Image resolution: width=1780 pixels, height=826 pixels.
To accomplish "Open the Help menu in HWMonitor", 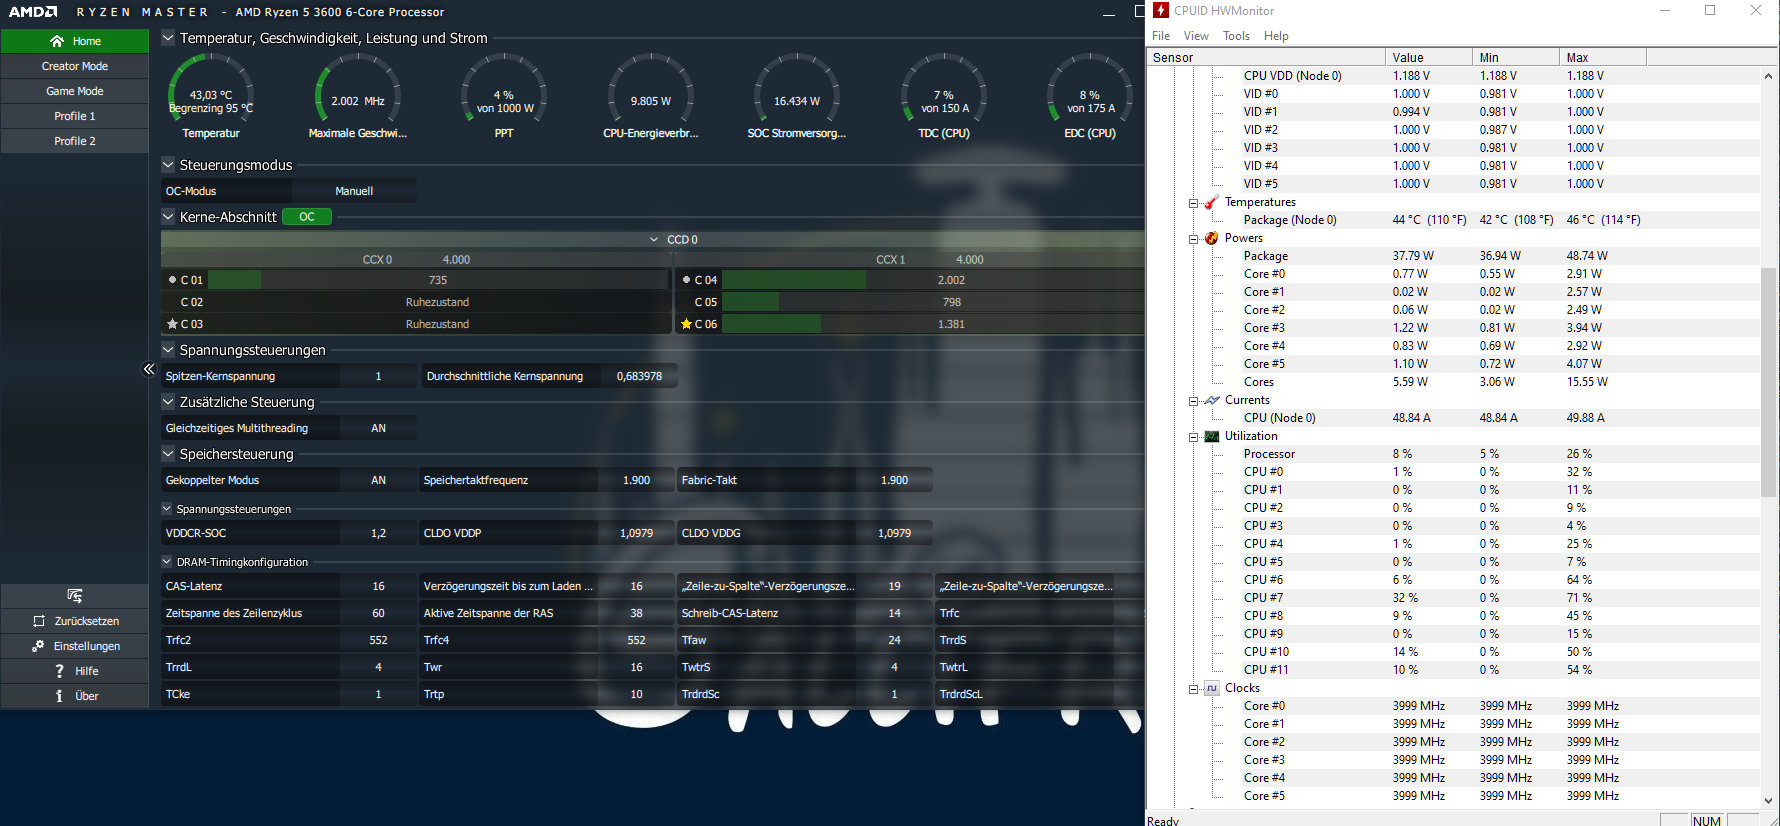I will point(1276,36).
